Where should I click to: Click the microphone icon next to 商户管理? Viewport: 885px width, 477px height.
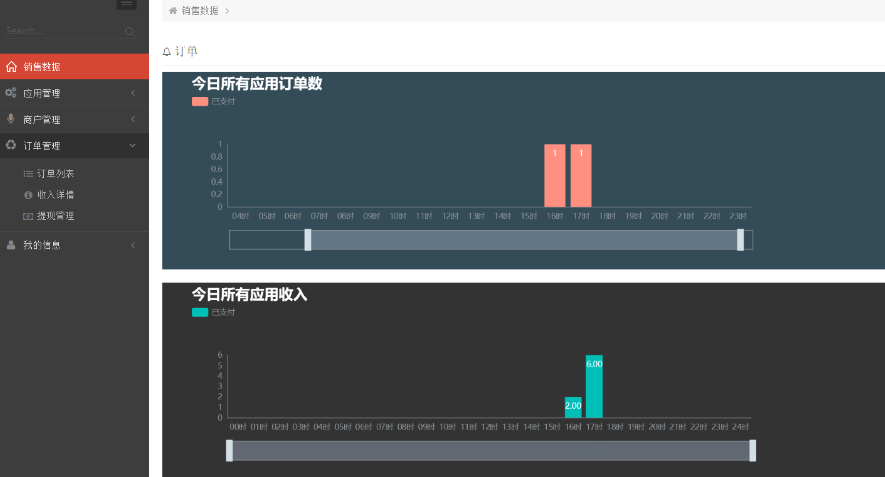click(11, 119)
